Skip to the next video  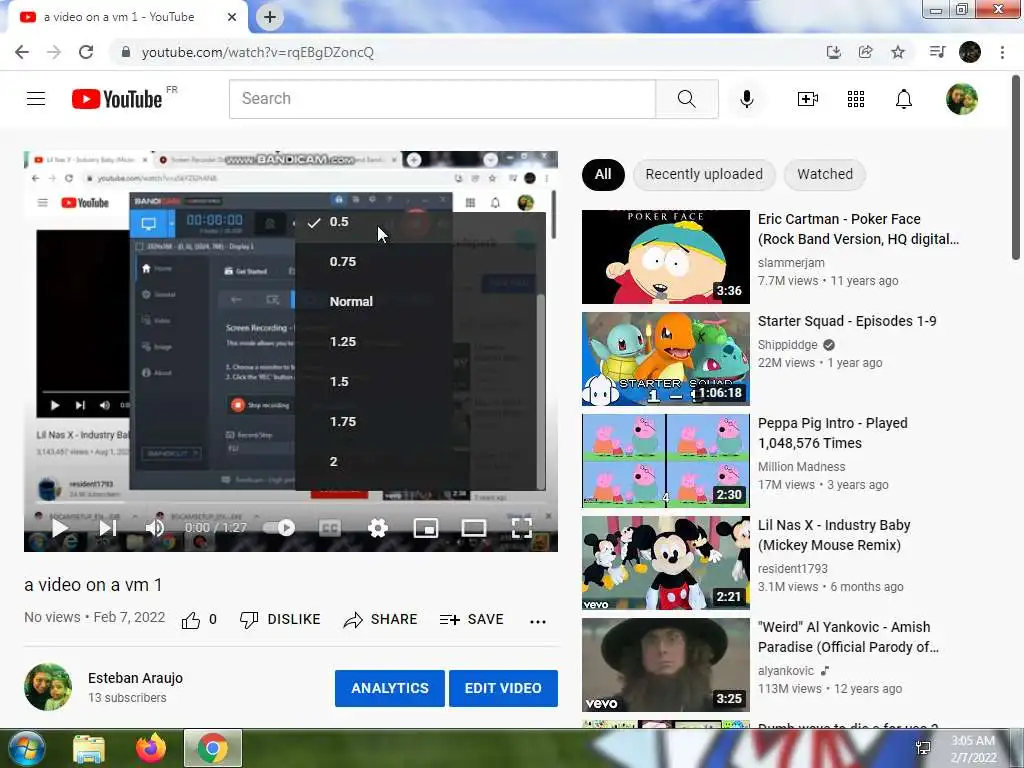(x=108, y=528)
